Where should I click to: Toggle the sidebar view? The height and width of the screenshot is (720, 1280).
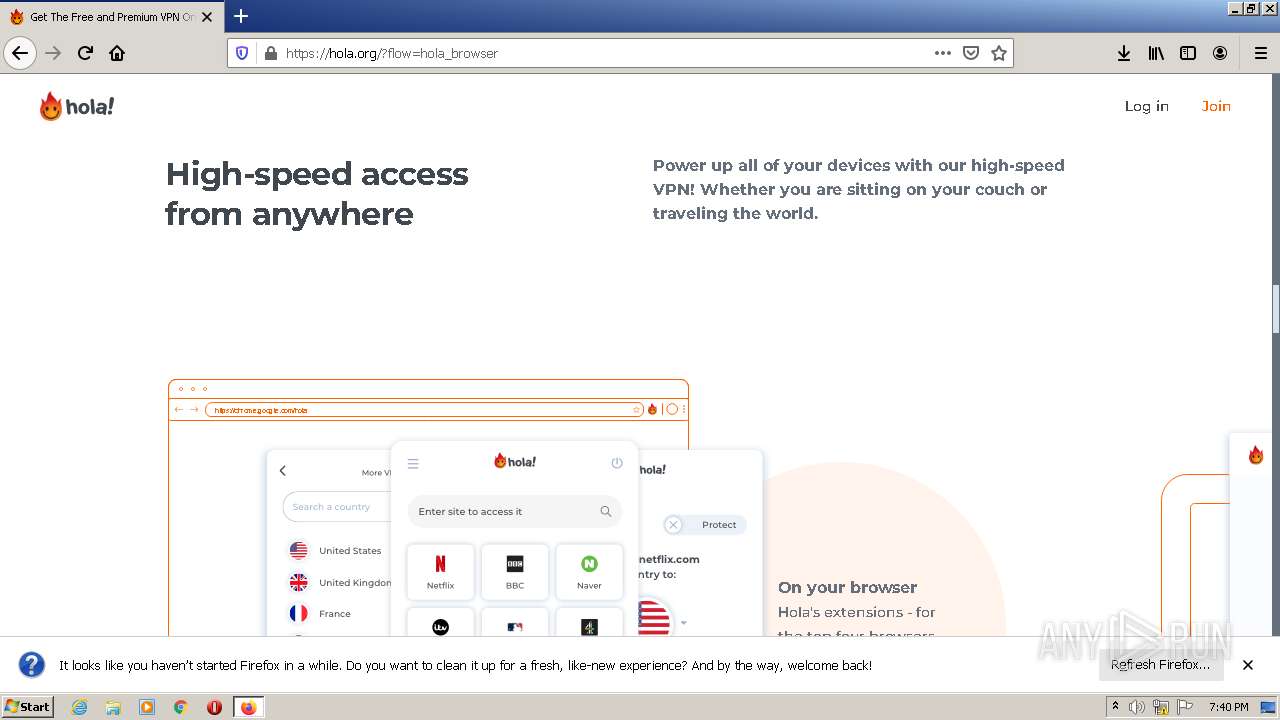coord(1188,53)
